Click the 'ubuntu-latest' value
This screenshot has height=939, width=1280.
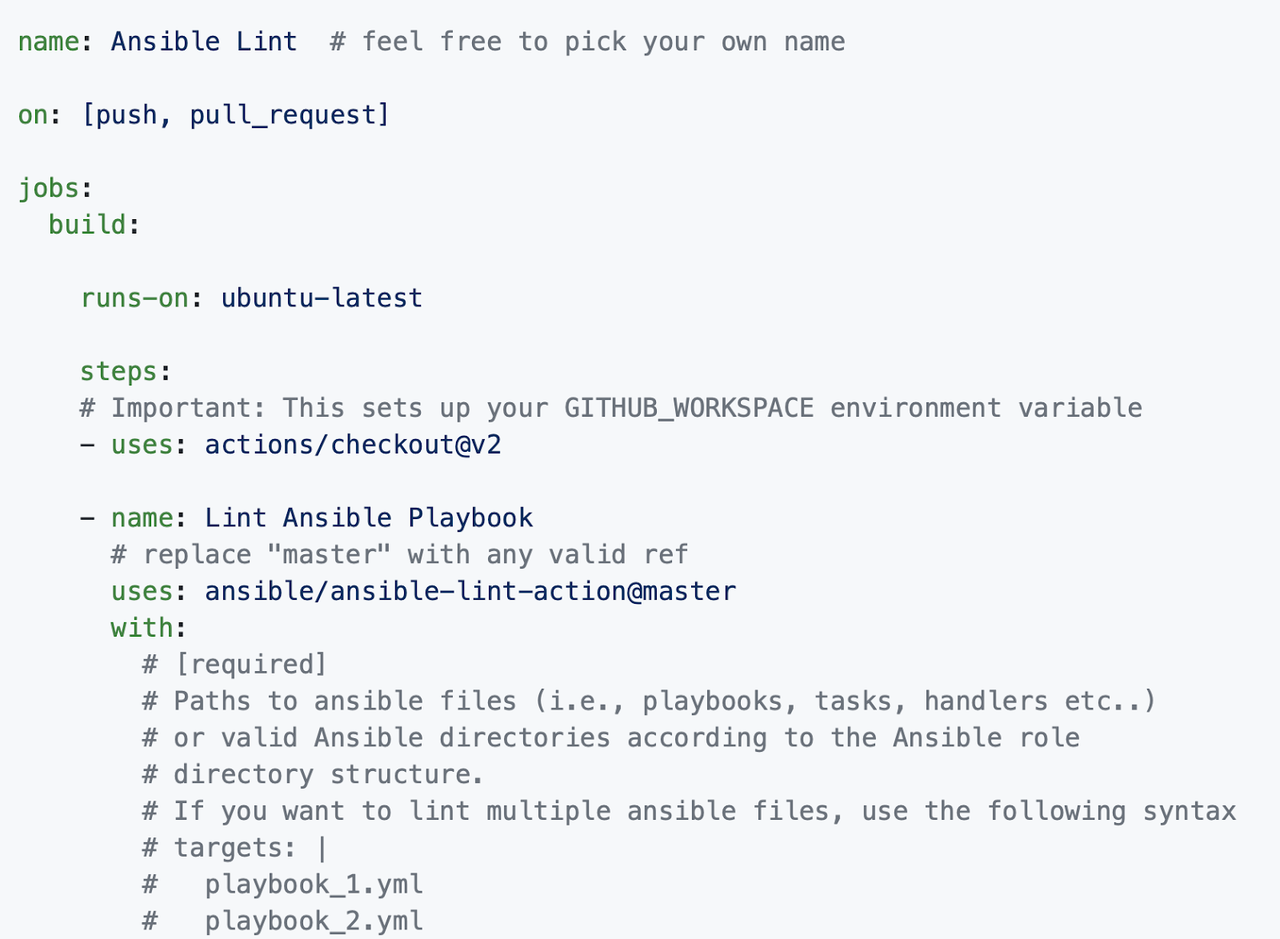tap(321, 298)
